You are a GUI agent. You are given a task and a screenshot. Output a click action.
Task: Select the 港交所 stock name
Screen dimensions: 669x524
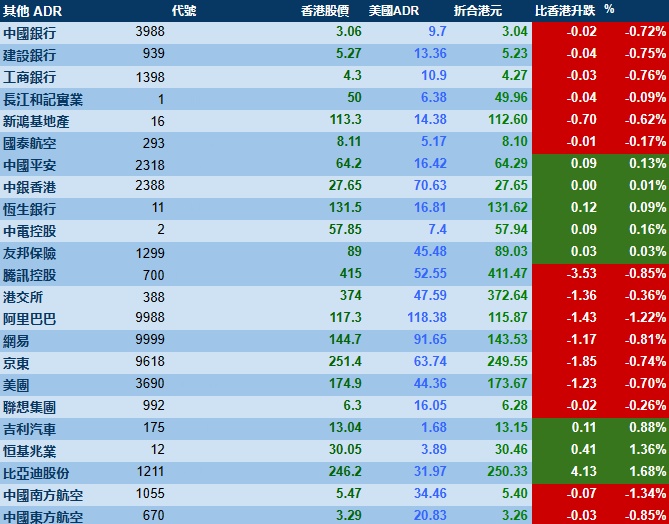23,297
